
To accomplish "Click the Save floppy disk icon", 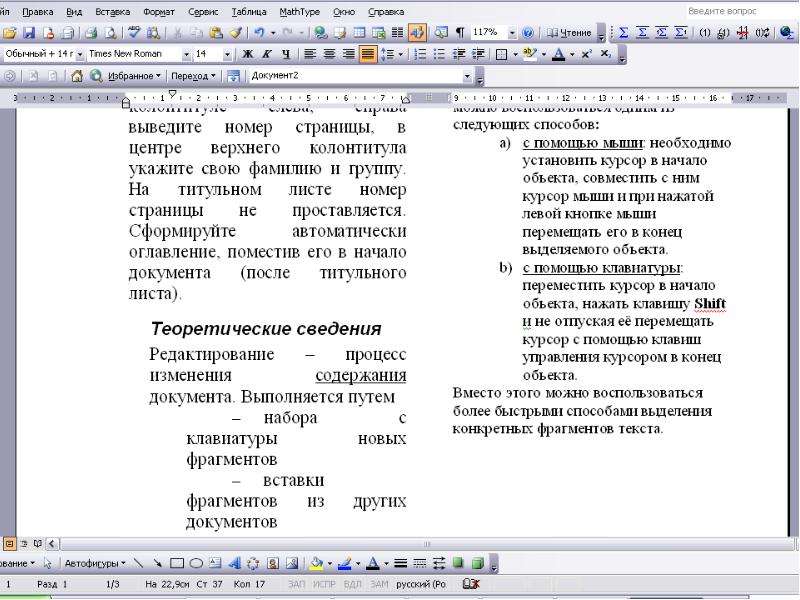I will (x=29, y=33).
